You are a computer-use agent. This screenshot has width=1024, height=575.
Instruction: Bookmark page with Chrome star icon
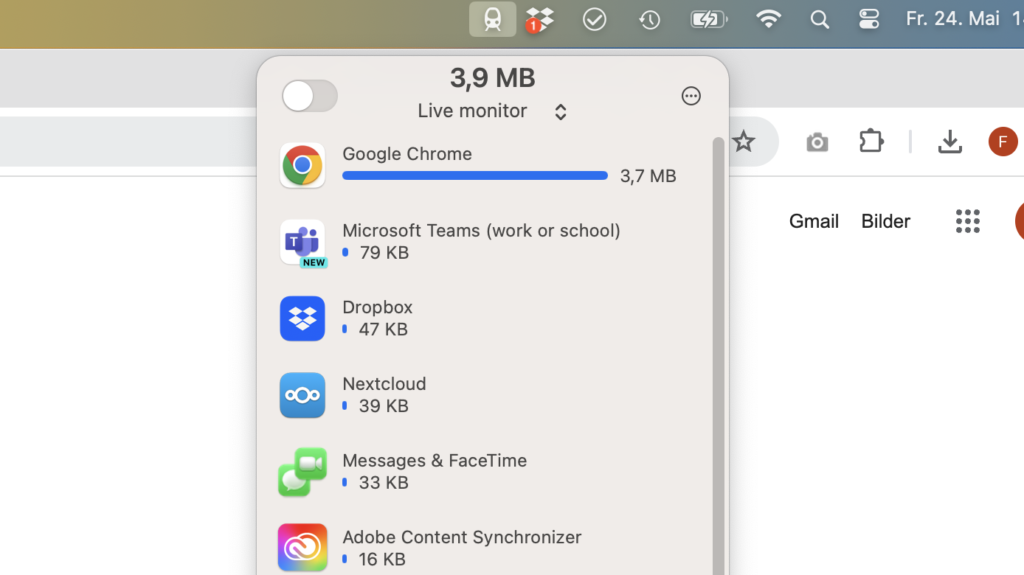(743, 141)
